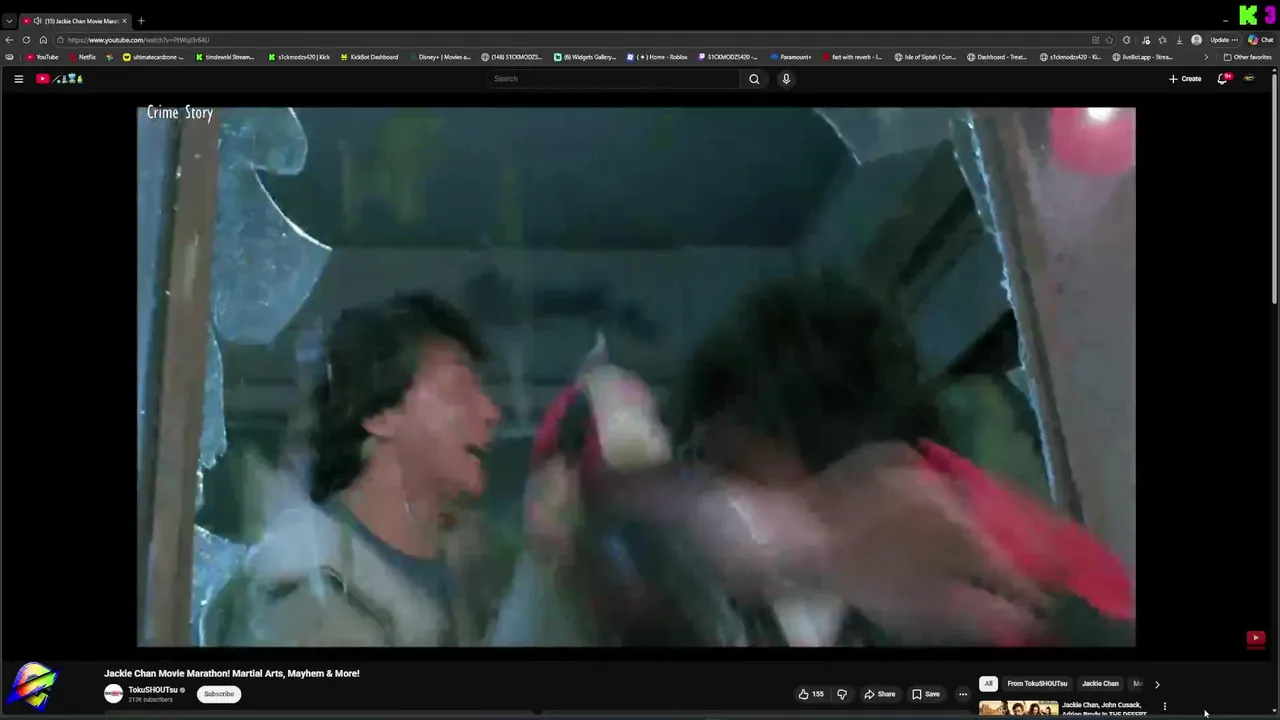Open browser profile avatar
1280x720 pixels.
(1196, 40)
